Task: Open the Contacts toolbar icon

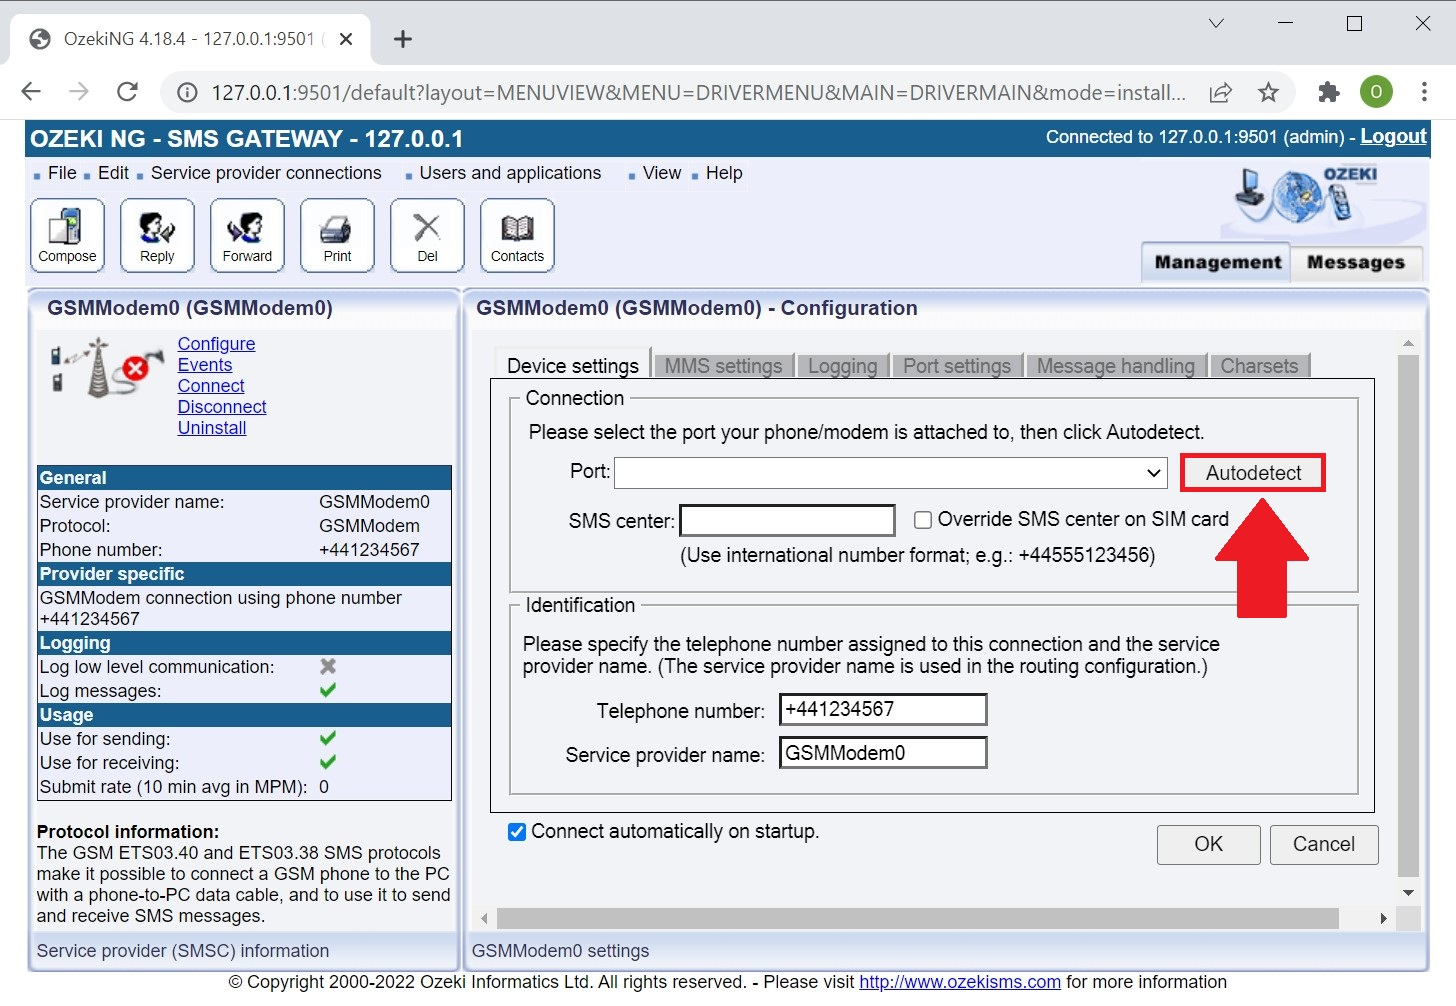Action: [517, 235]
